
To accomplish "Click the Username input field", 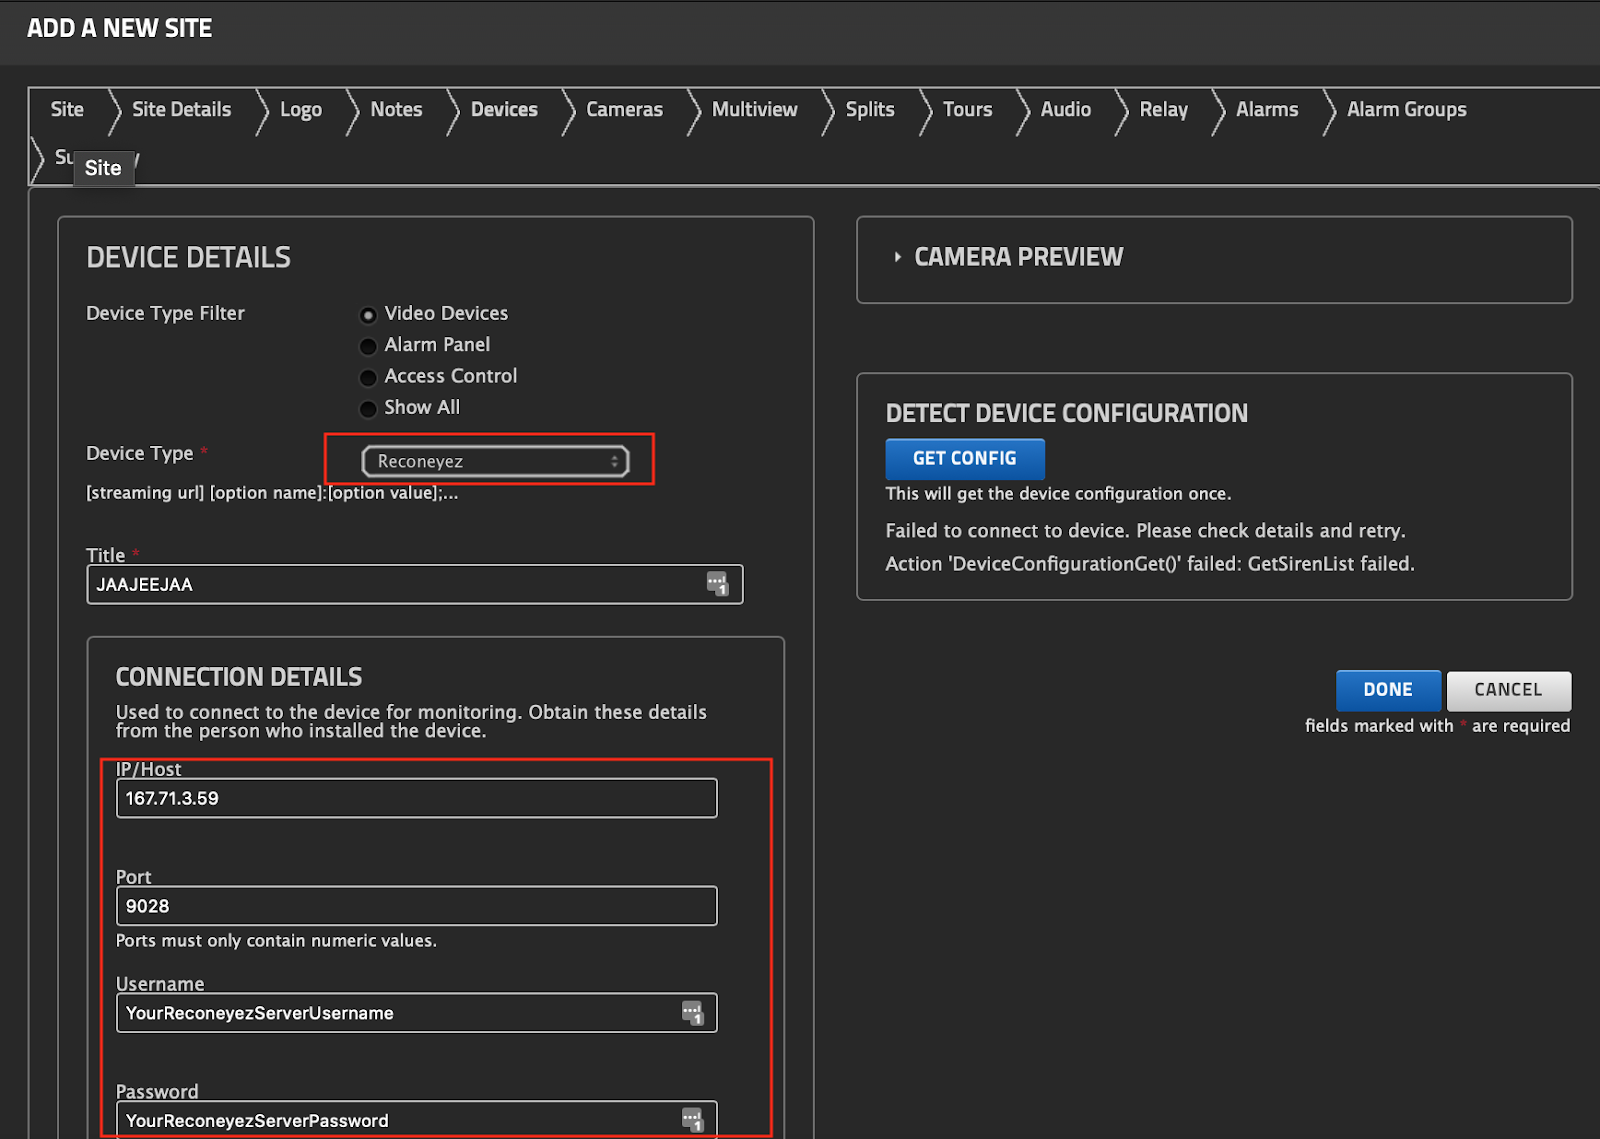I will (416, 1013).
